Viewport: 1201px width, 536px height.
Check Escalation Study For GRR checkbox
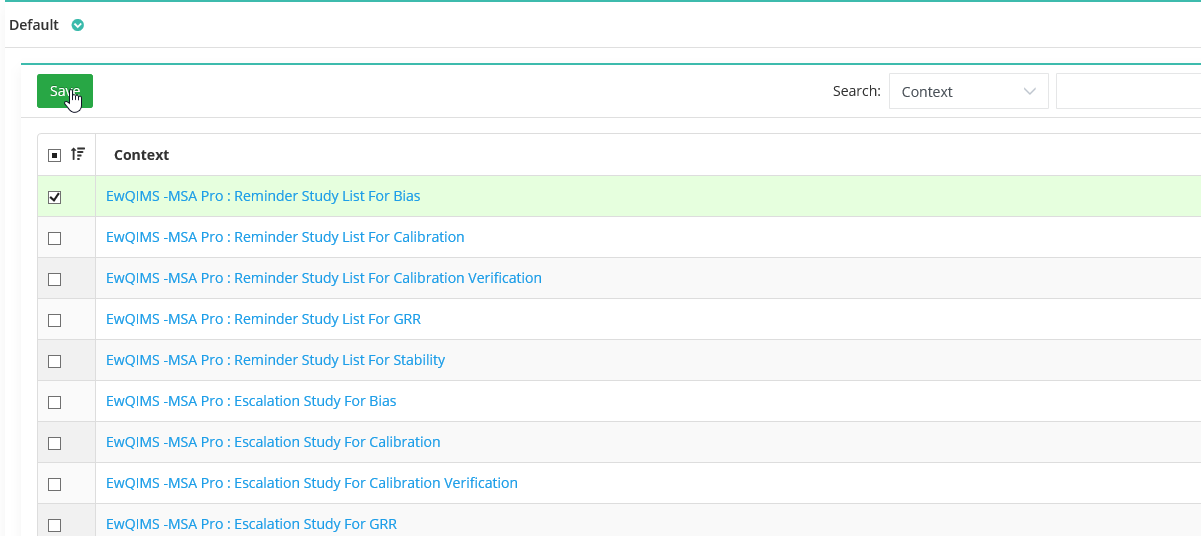pyautogui.click(x=54, y=525)
